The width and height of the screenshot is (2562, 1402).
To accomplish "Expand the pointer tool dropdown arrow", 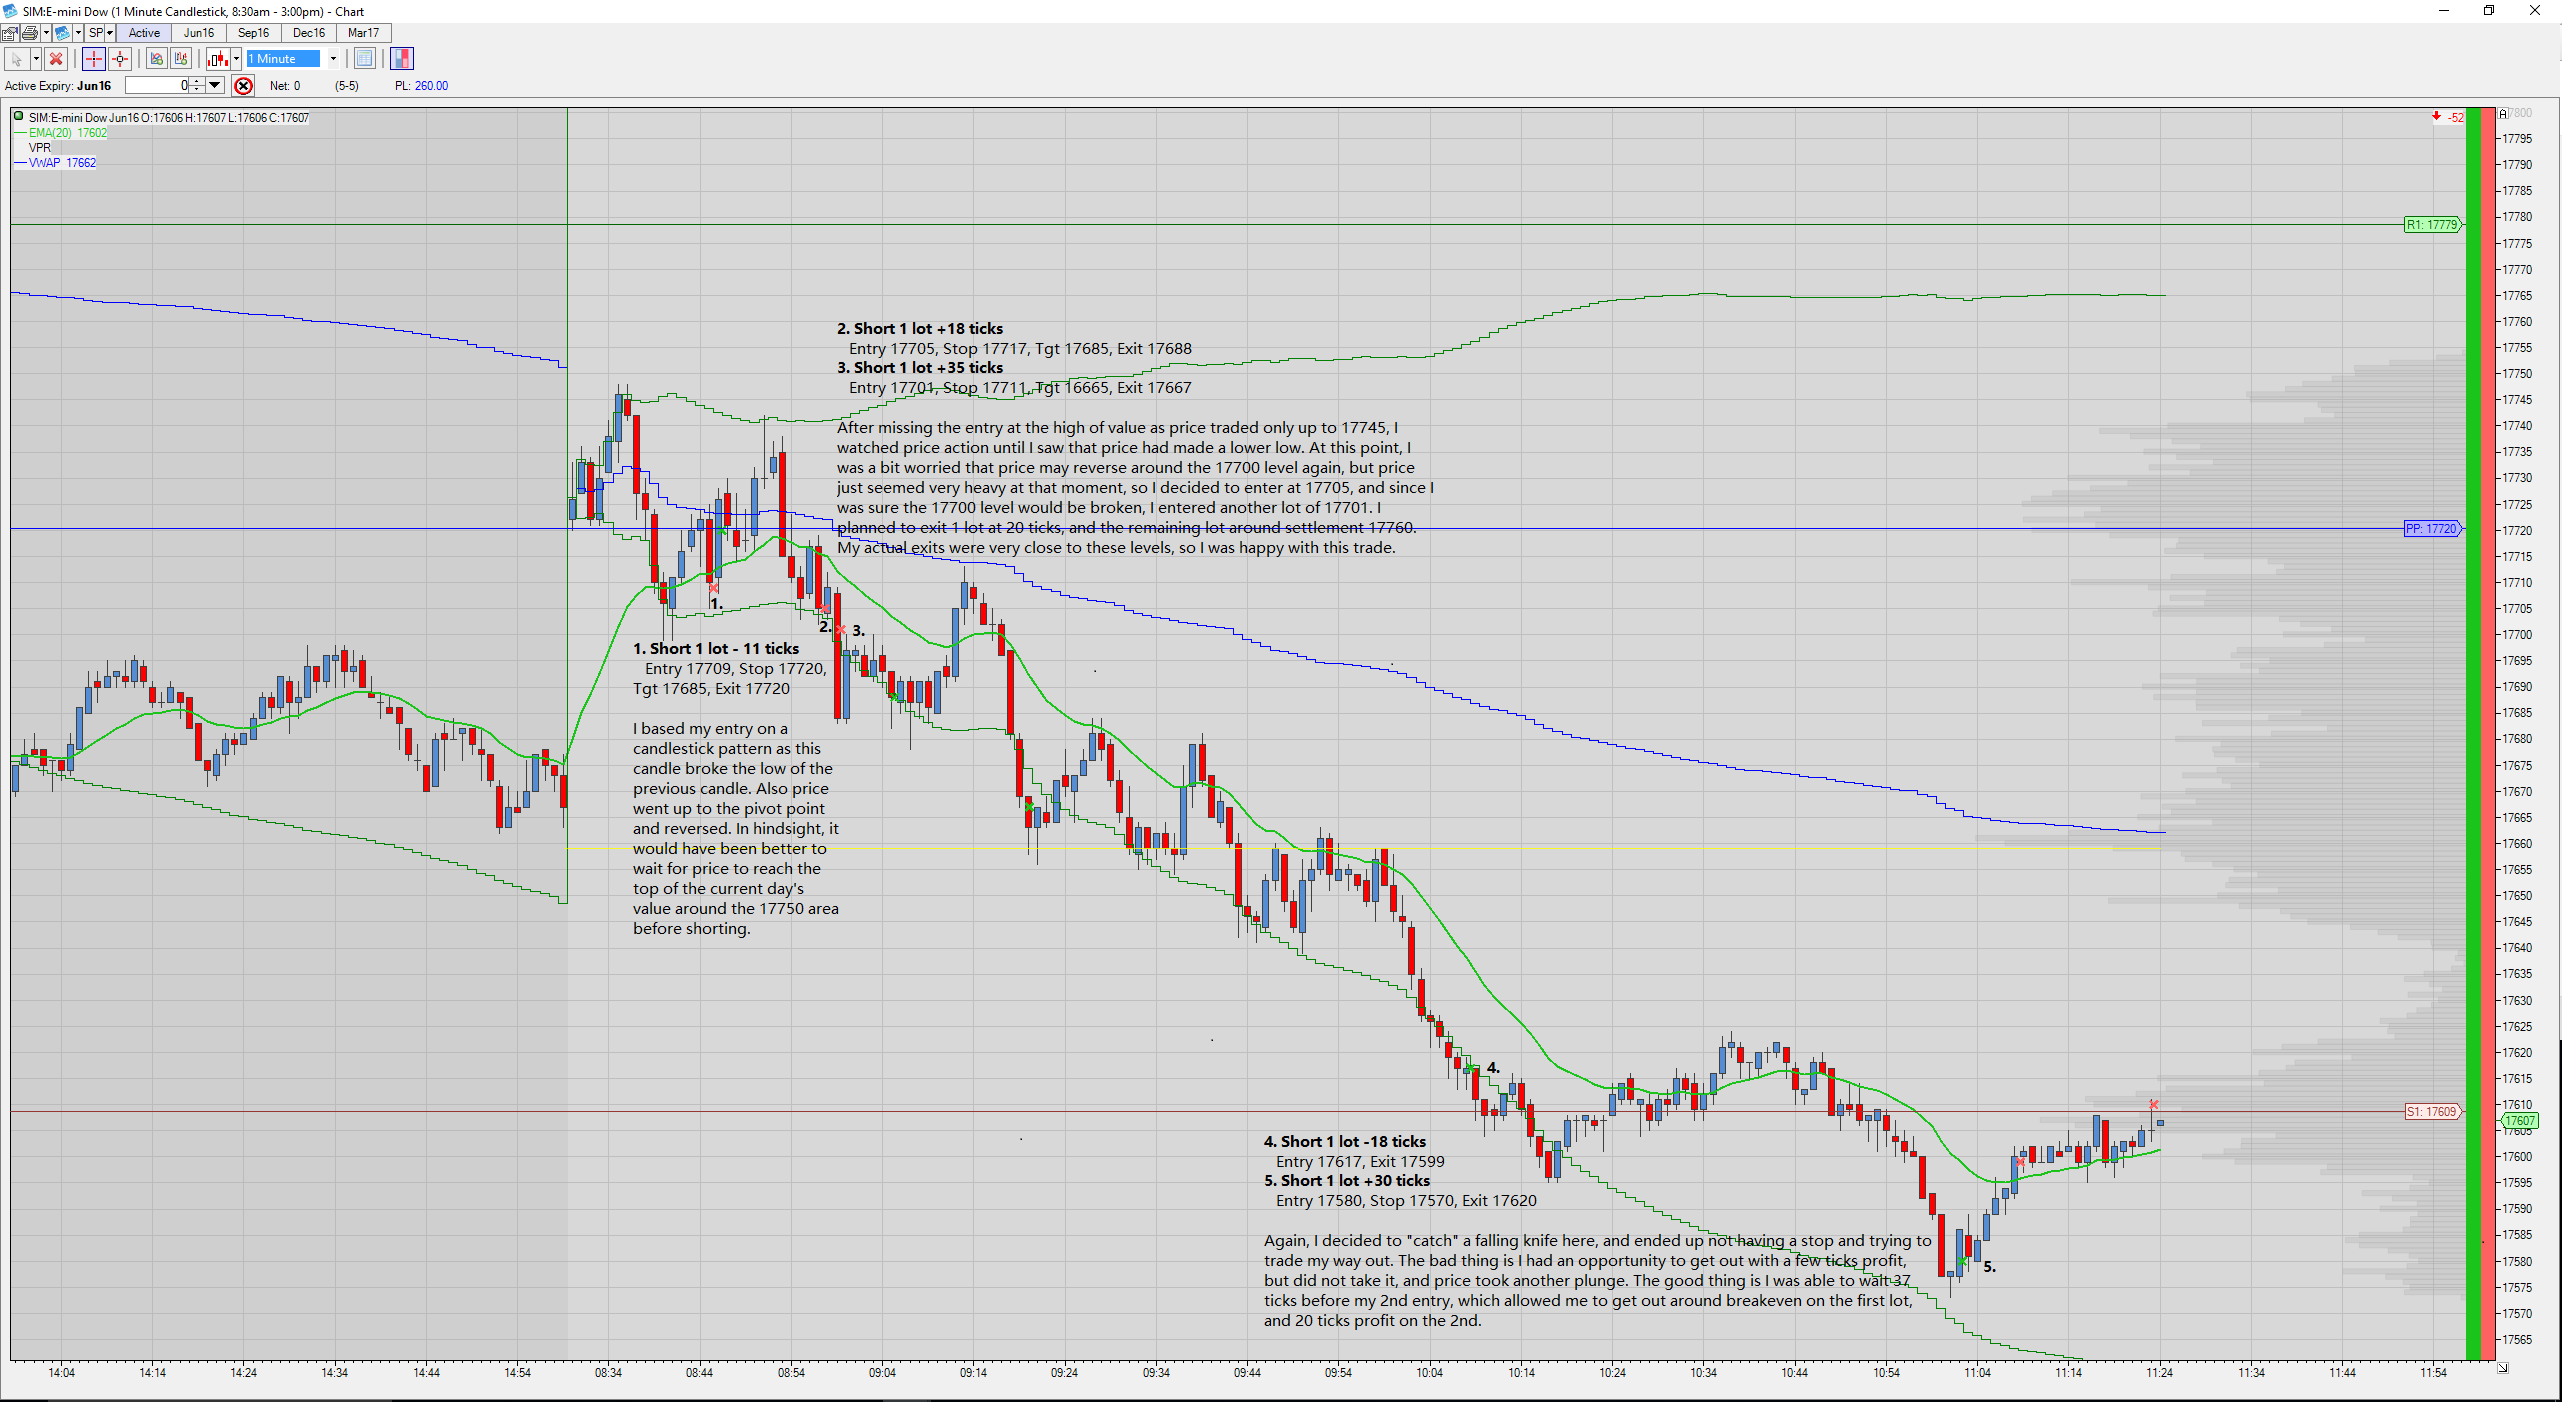I will (x=36, y=59).
